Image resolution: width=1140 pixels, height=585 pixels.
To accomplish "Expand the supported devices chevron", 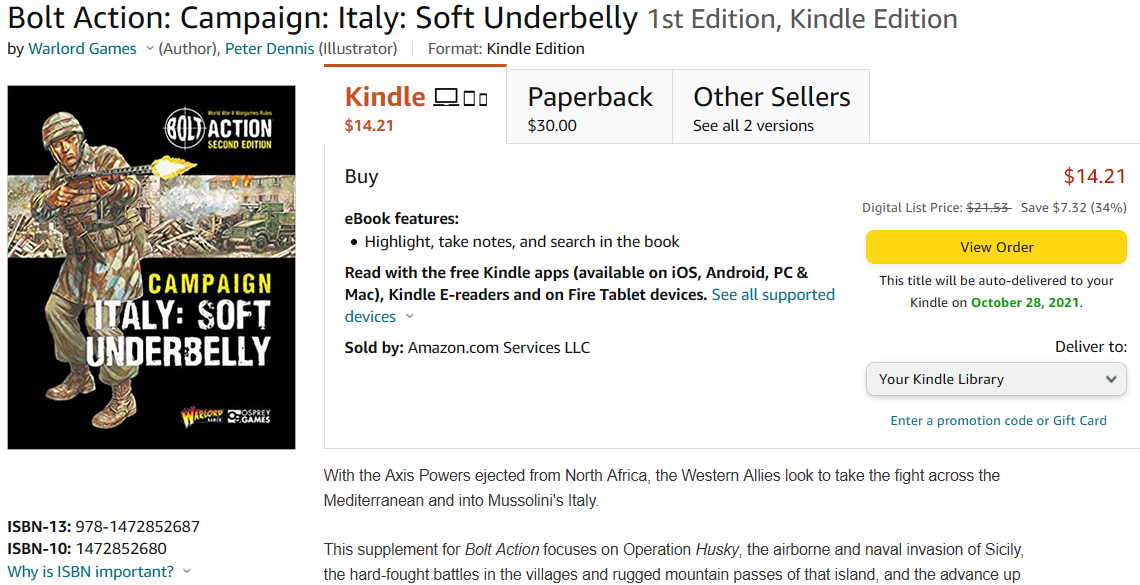I will tap(409, 317).
